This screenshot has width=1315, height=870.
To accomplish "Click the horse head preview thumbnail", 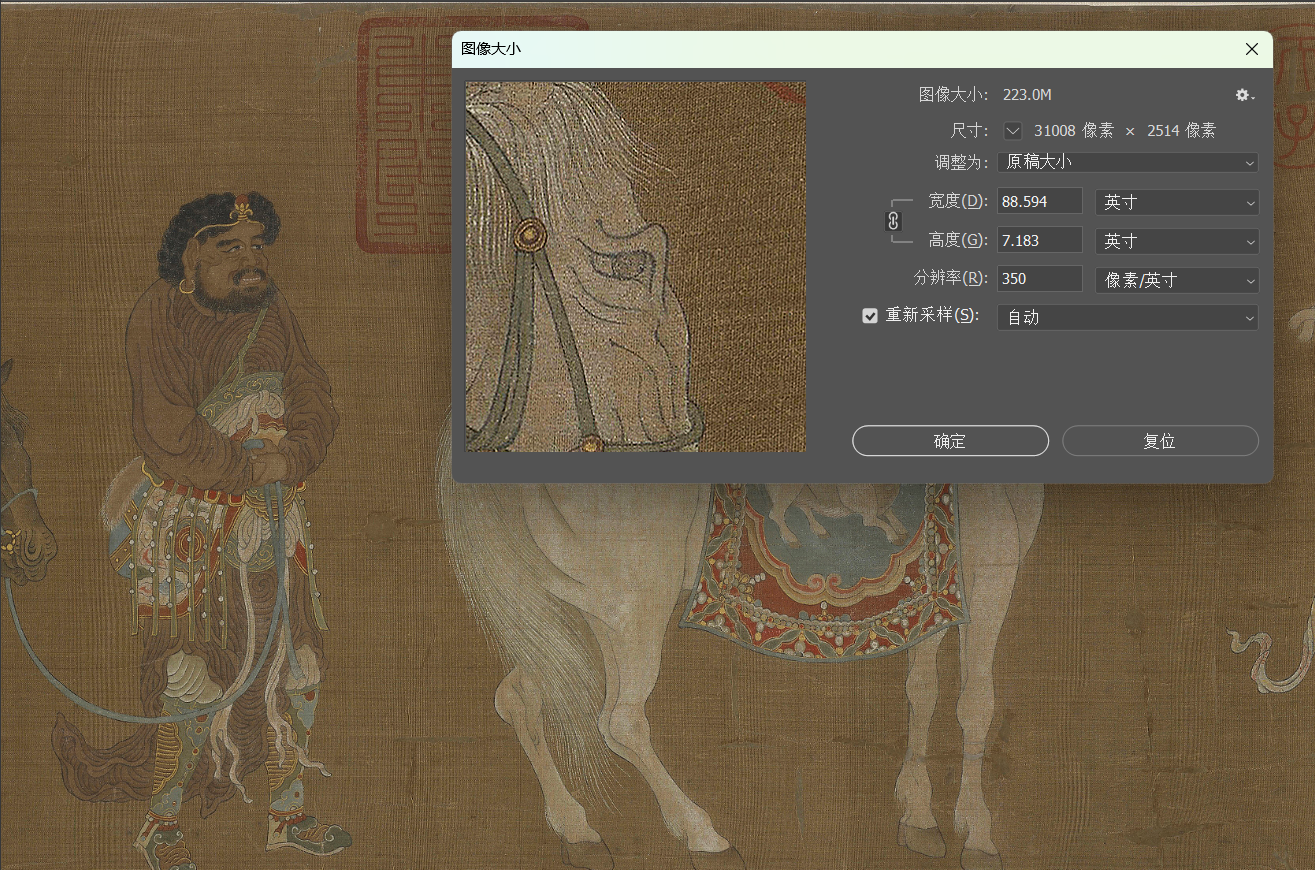I will pyautogui.click(x=635, y=266).
